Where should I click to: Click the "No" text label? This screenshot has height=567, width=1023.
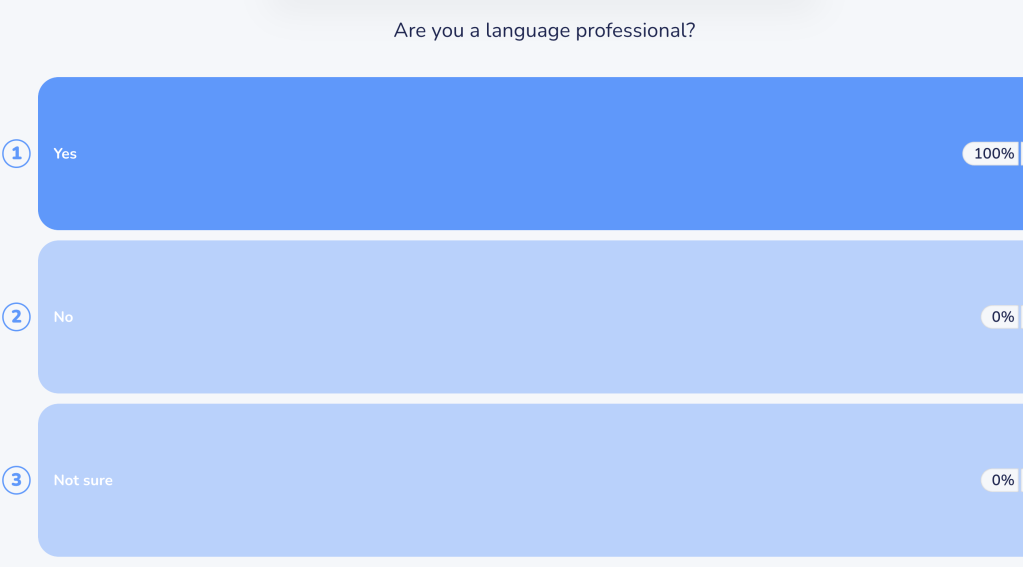click(x=63, y=317)
